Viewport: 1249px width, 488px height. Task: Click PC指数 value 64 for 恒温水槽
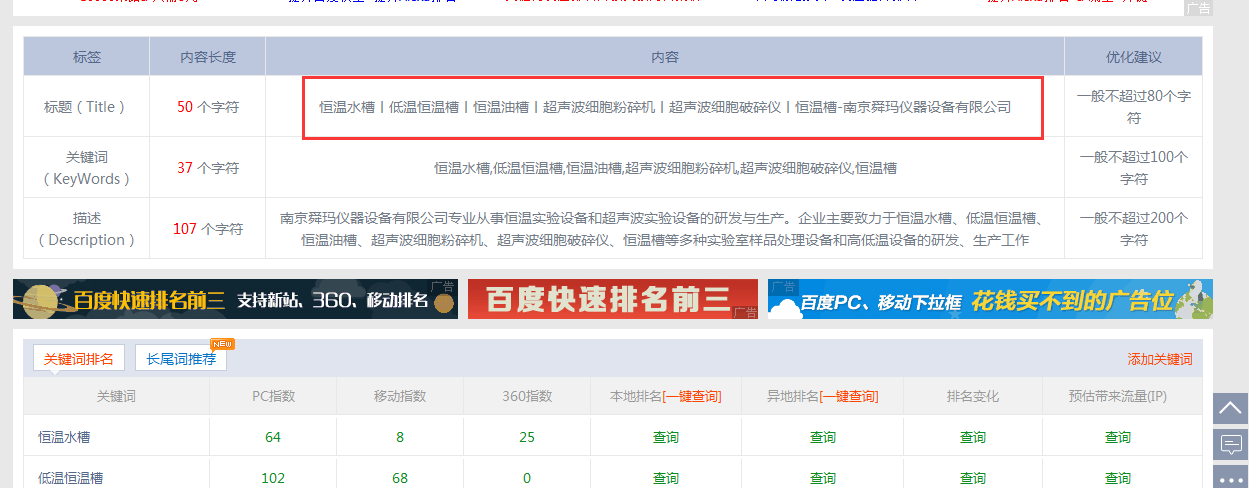pyautogui.click(x=273, y=438)
